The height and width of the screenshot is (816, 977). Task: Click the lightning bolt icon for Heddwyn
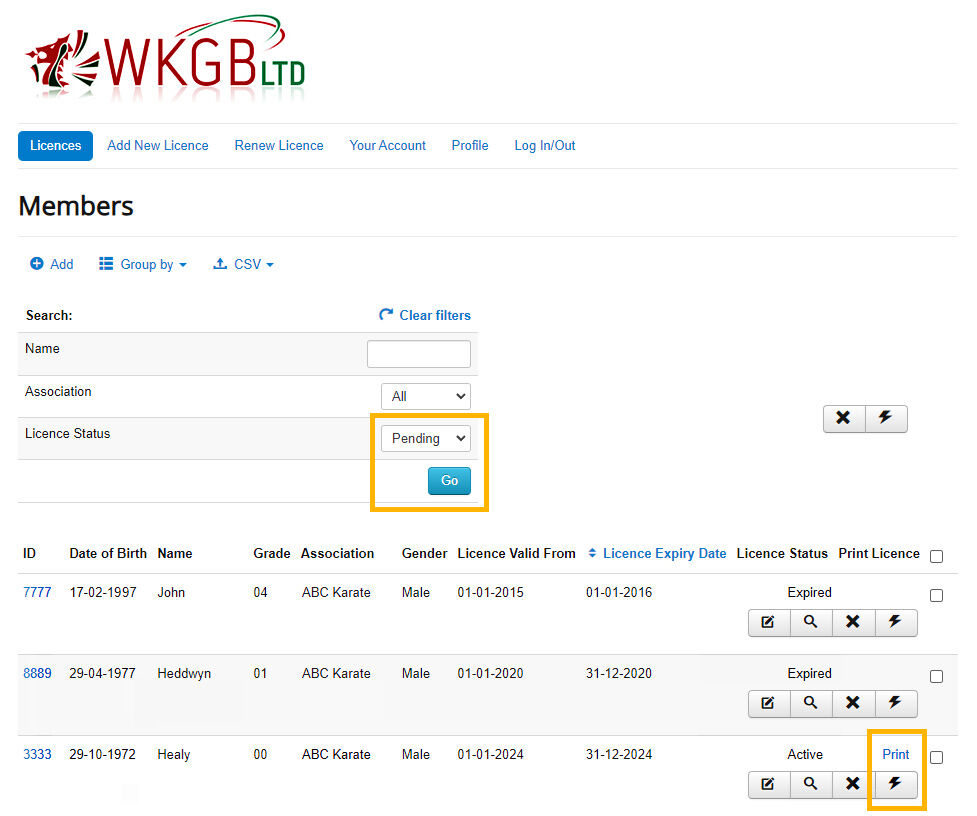pos(895,703)
